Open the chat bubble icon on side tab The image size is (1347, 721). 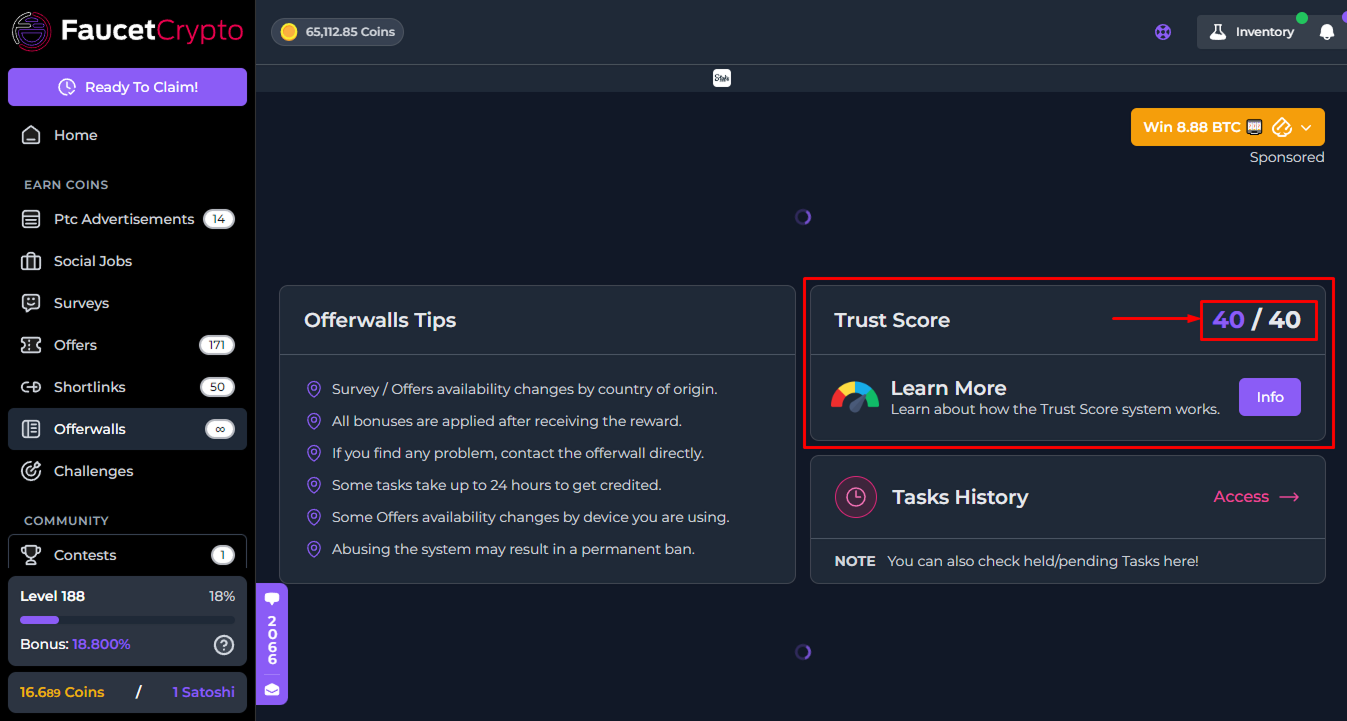click(x=272, y=599)
